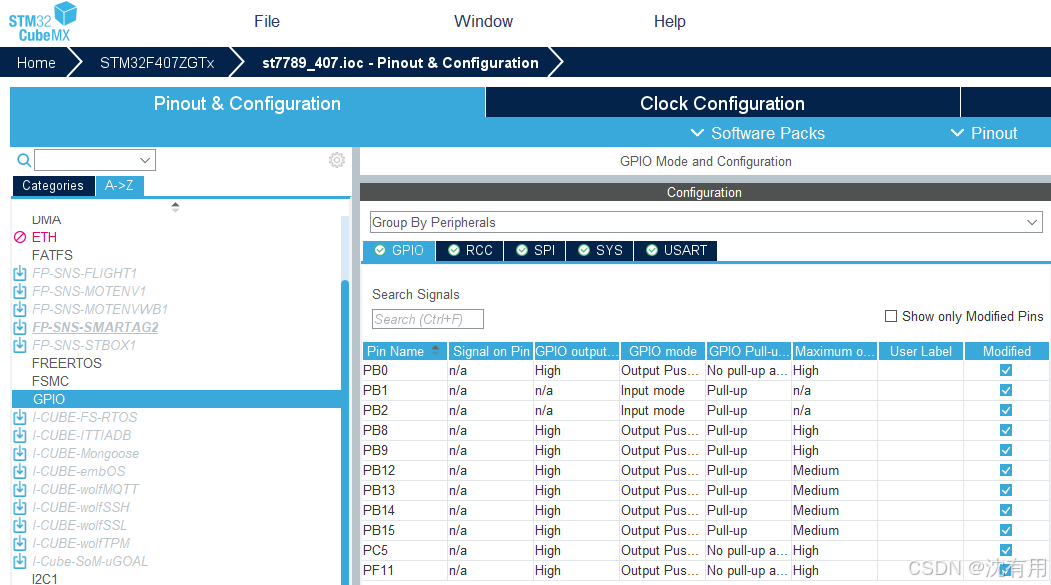Click the STM32 CubeMX logo

(43, 22)
